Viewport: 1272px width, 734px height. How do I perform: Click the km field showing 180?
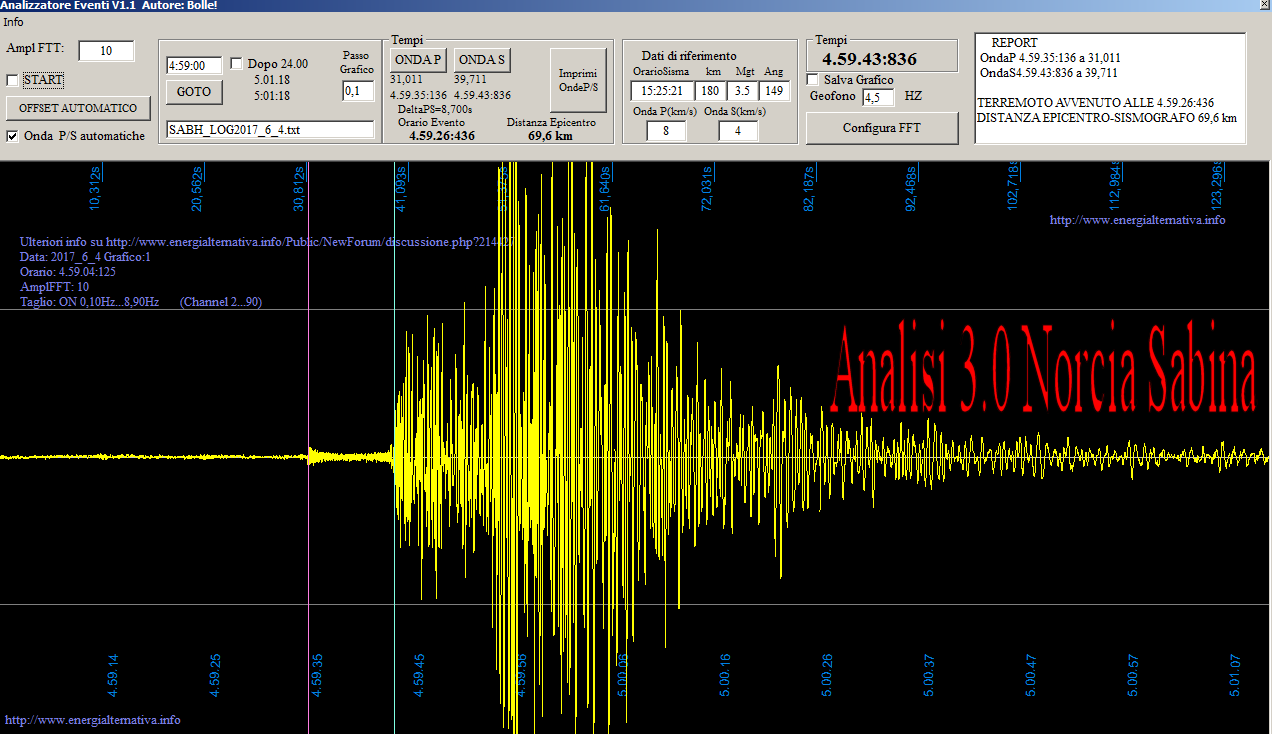click(711, 91)
